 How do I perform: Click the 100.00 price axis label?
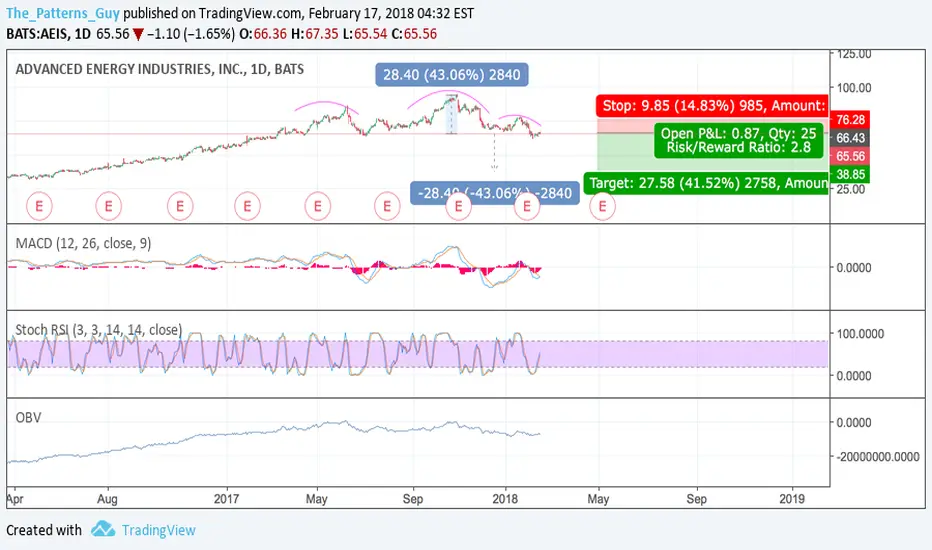click(x=854, y=88)
